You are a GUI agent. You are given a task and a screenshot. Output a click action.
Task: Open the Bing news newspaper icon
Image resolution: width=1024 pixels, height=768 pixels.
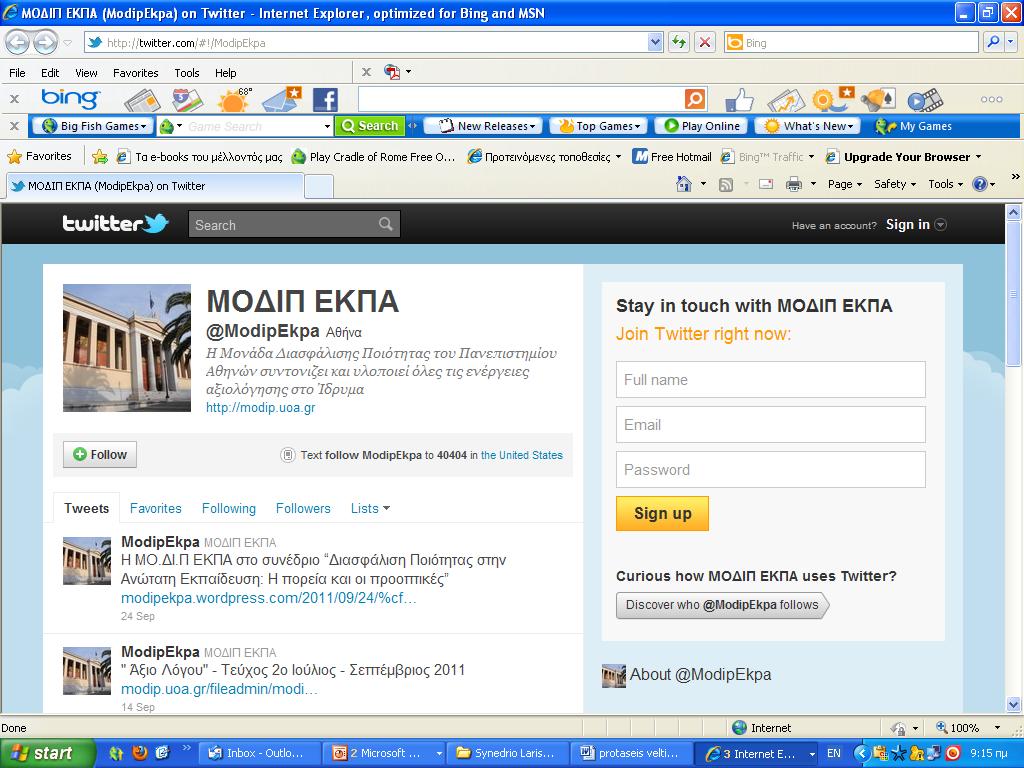tap(142, 100)
